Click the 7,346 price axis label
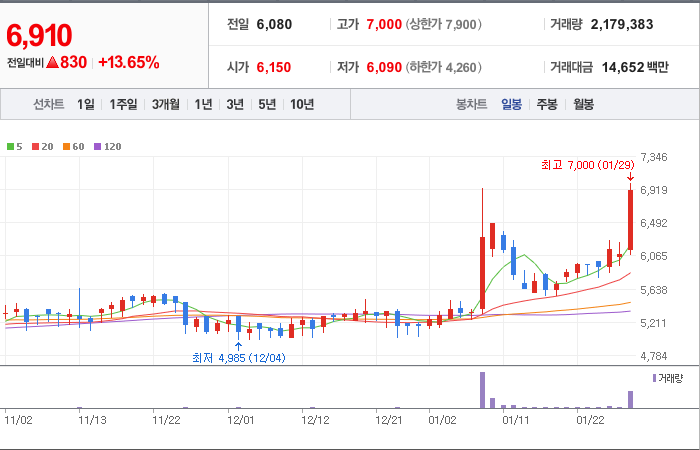Screen dimensions: 700x450 [654, 157]
